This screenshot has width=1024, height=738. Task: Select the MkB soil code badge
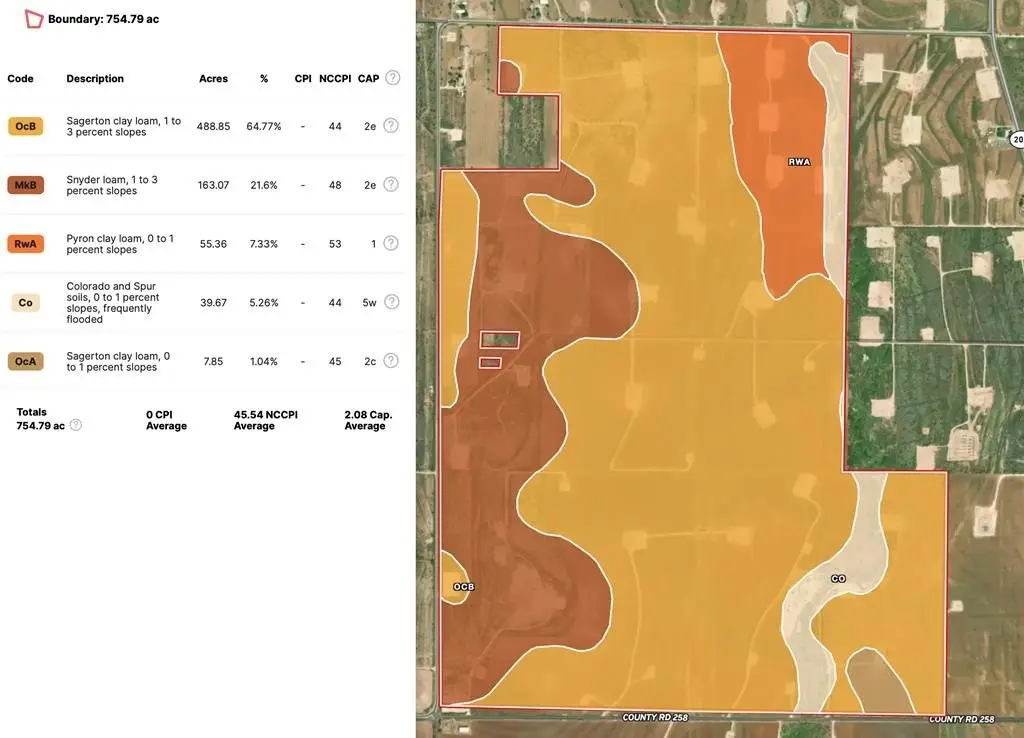[26, 185]
